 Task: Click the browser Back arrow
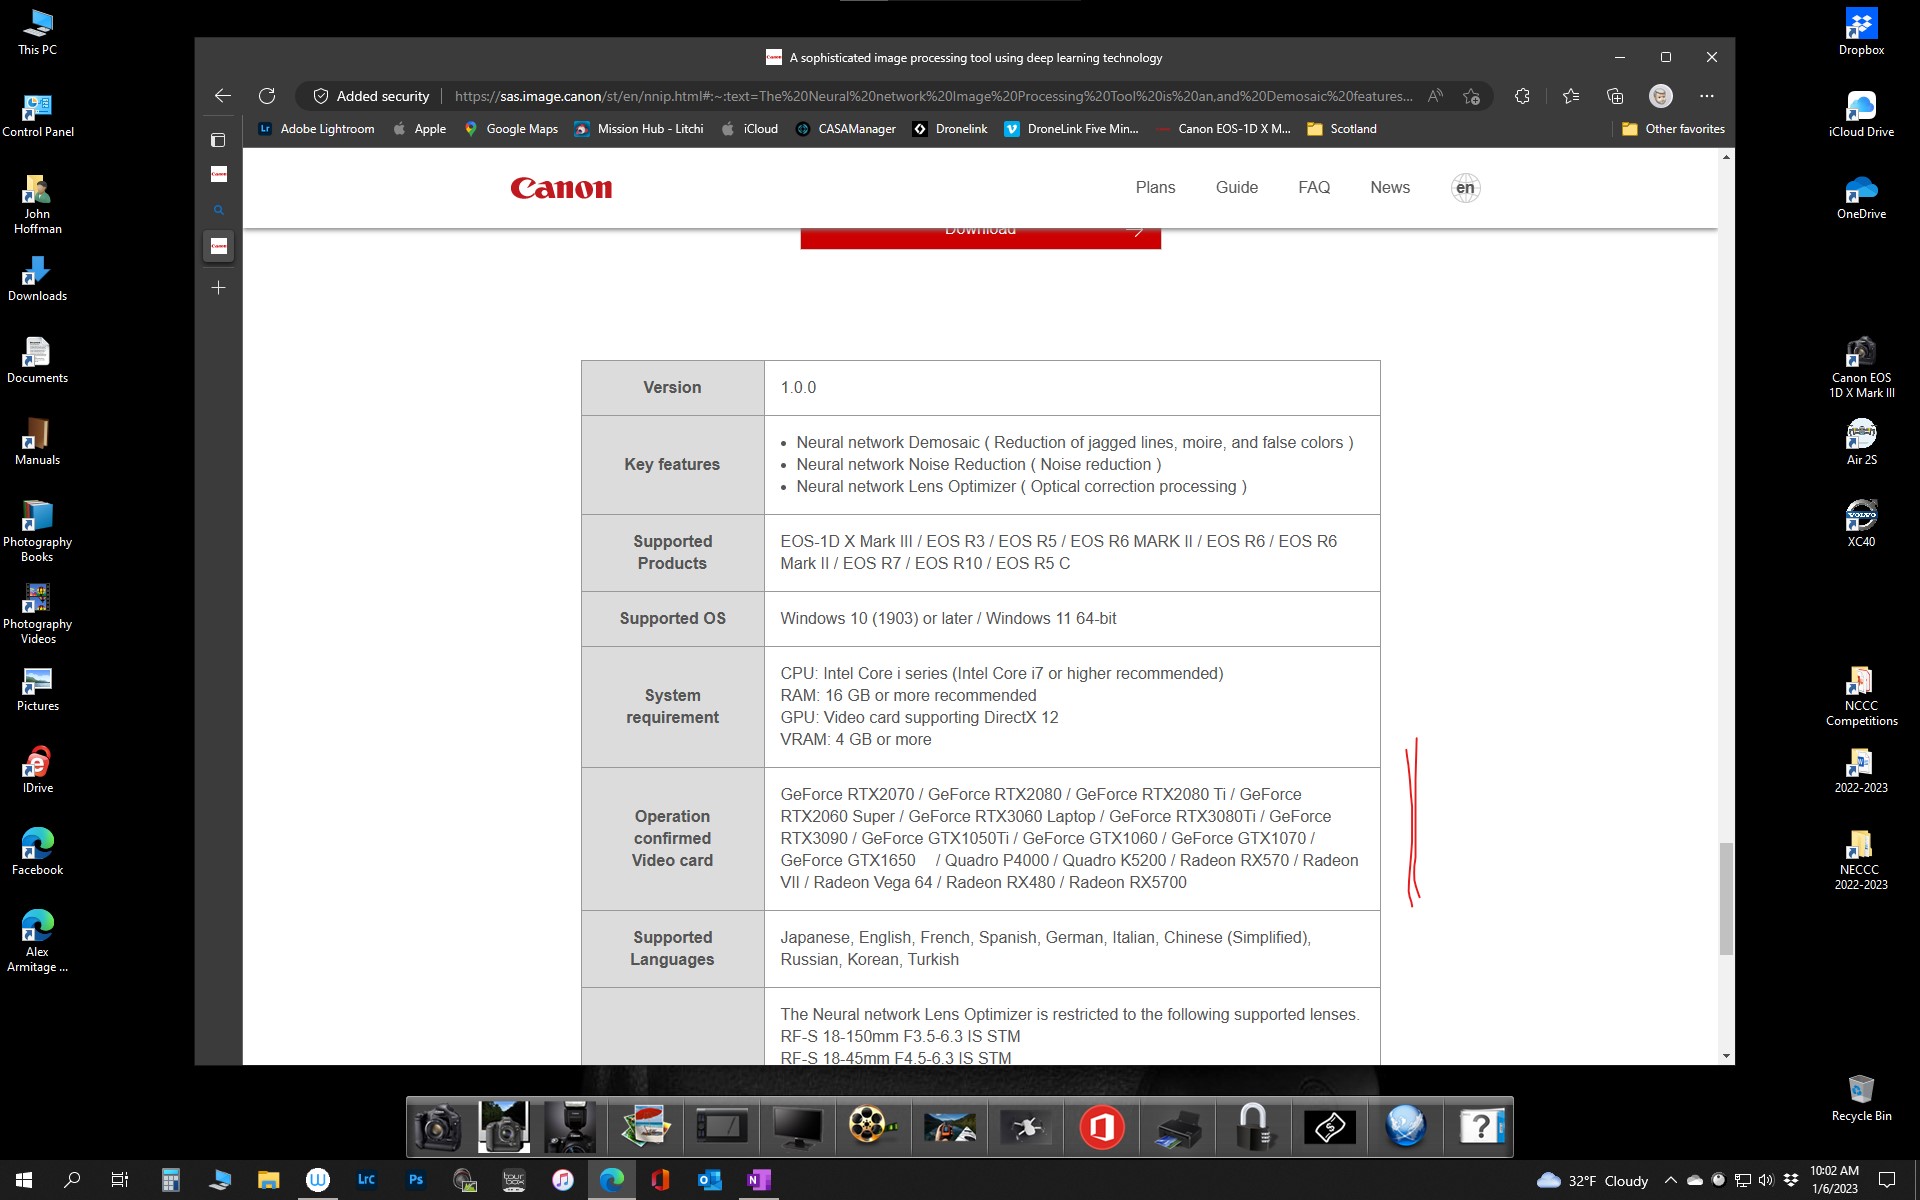click(222, 96)
